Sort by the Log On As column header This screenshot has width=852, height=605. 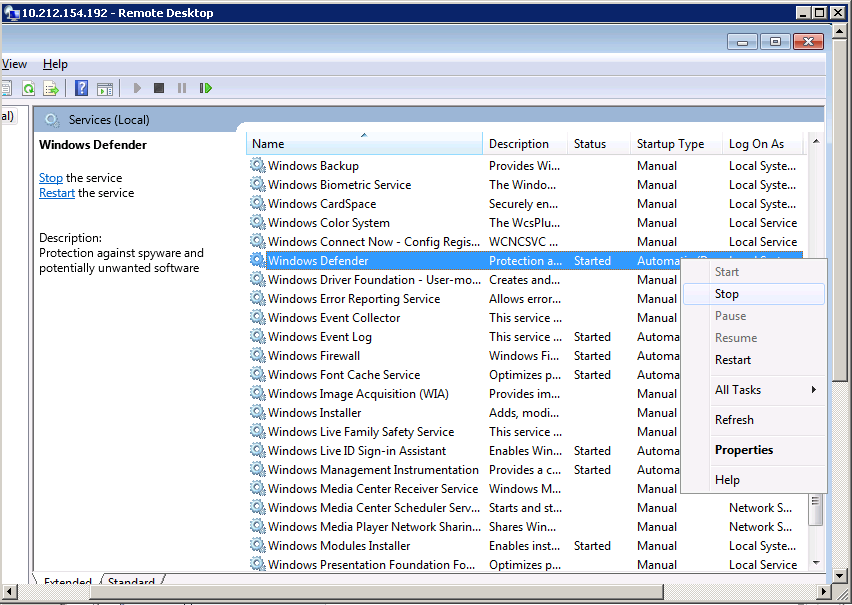(x=762, y=144)
